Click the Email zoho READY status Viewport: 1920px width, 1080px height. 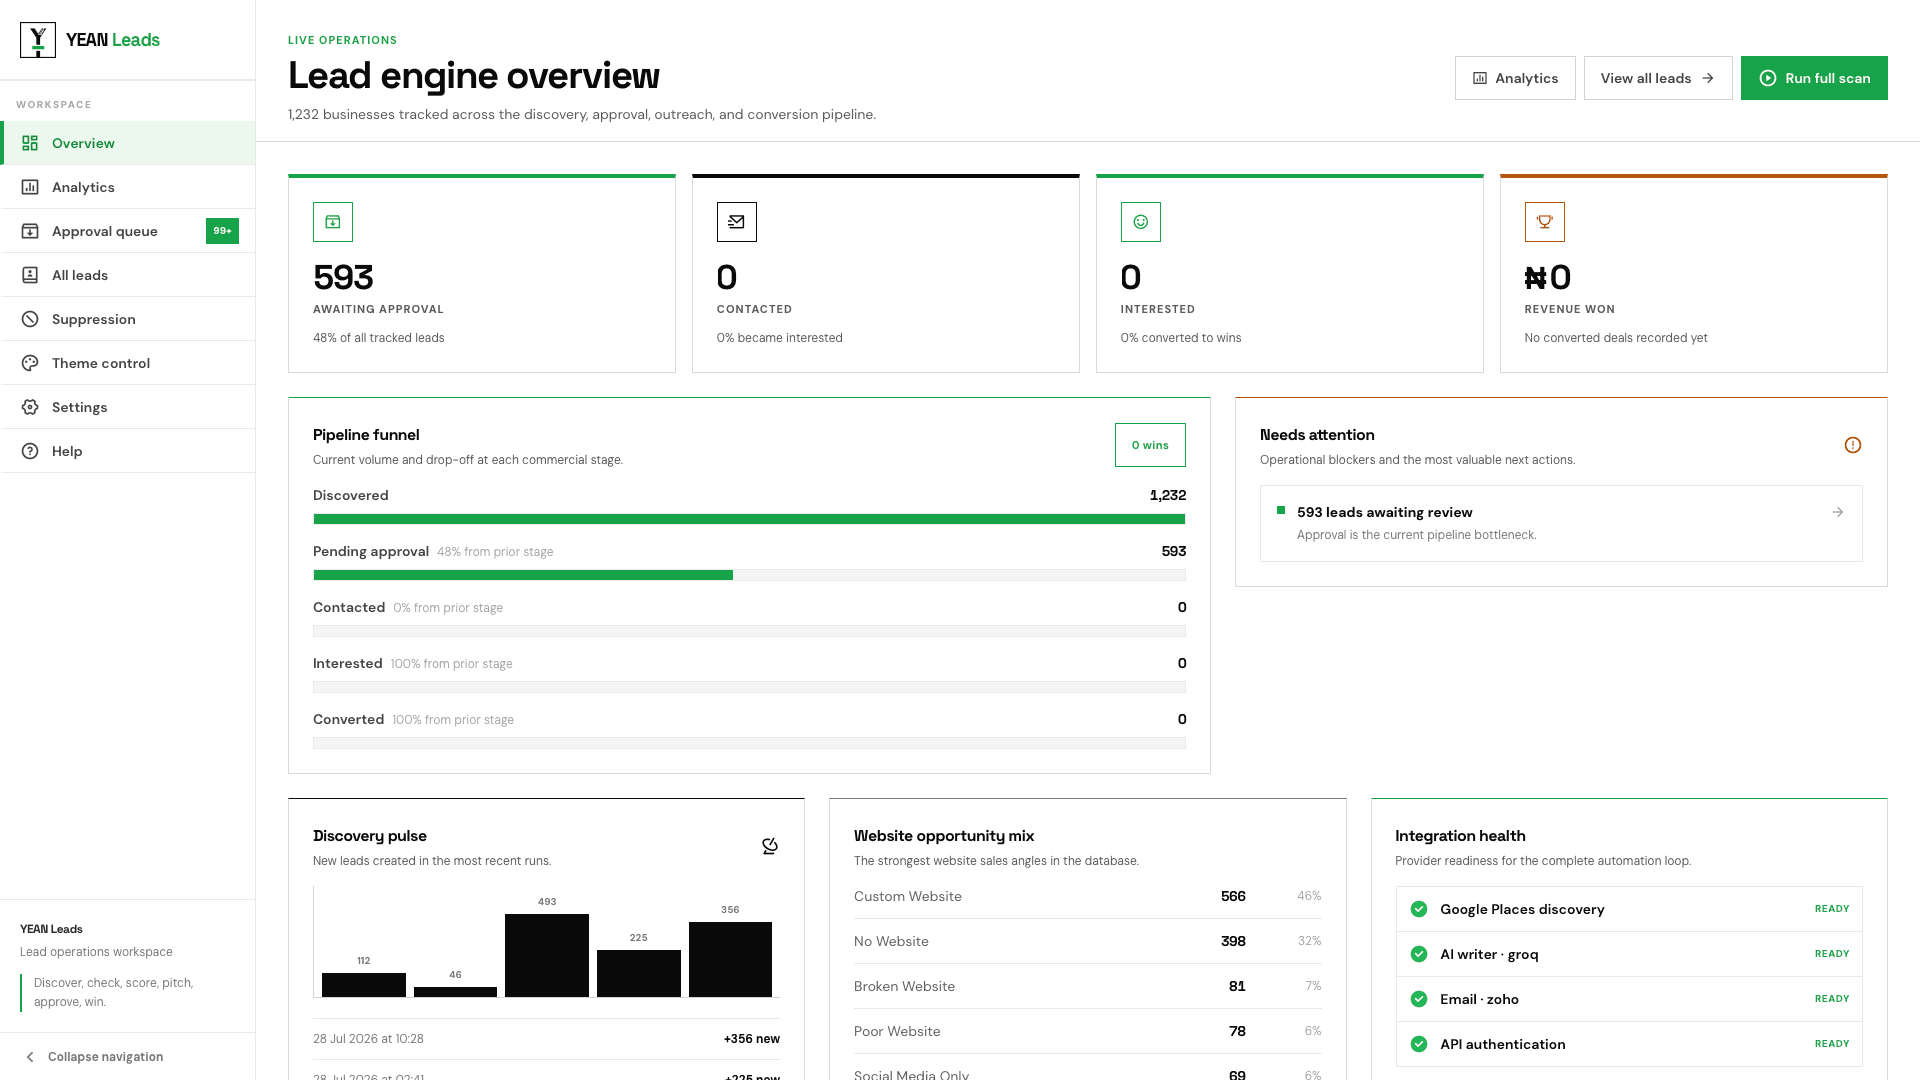tap(1832, 999)
